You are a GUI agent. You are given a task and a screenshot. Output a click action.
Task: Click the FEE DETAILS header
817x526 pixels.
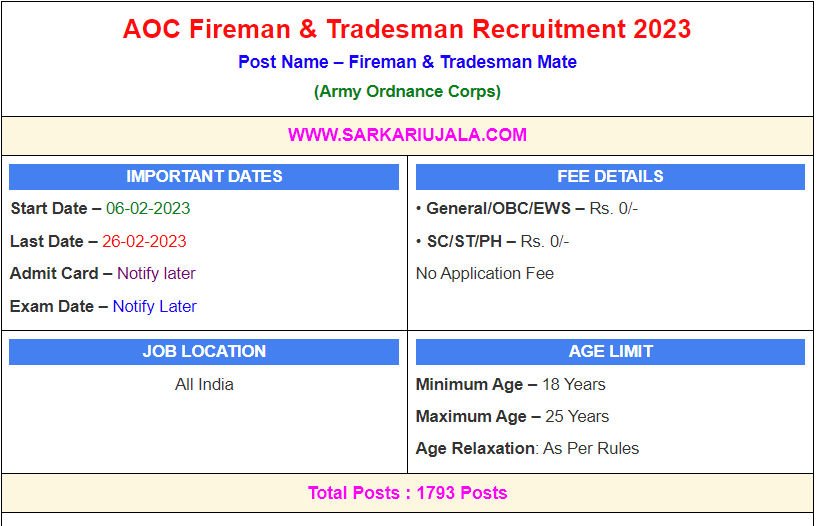pyautogui.click(x=610, y=177)
